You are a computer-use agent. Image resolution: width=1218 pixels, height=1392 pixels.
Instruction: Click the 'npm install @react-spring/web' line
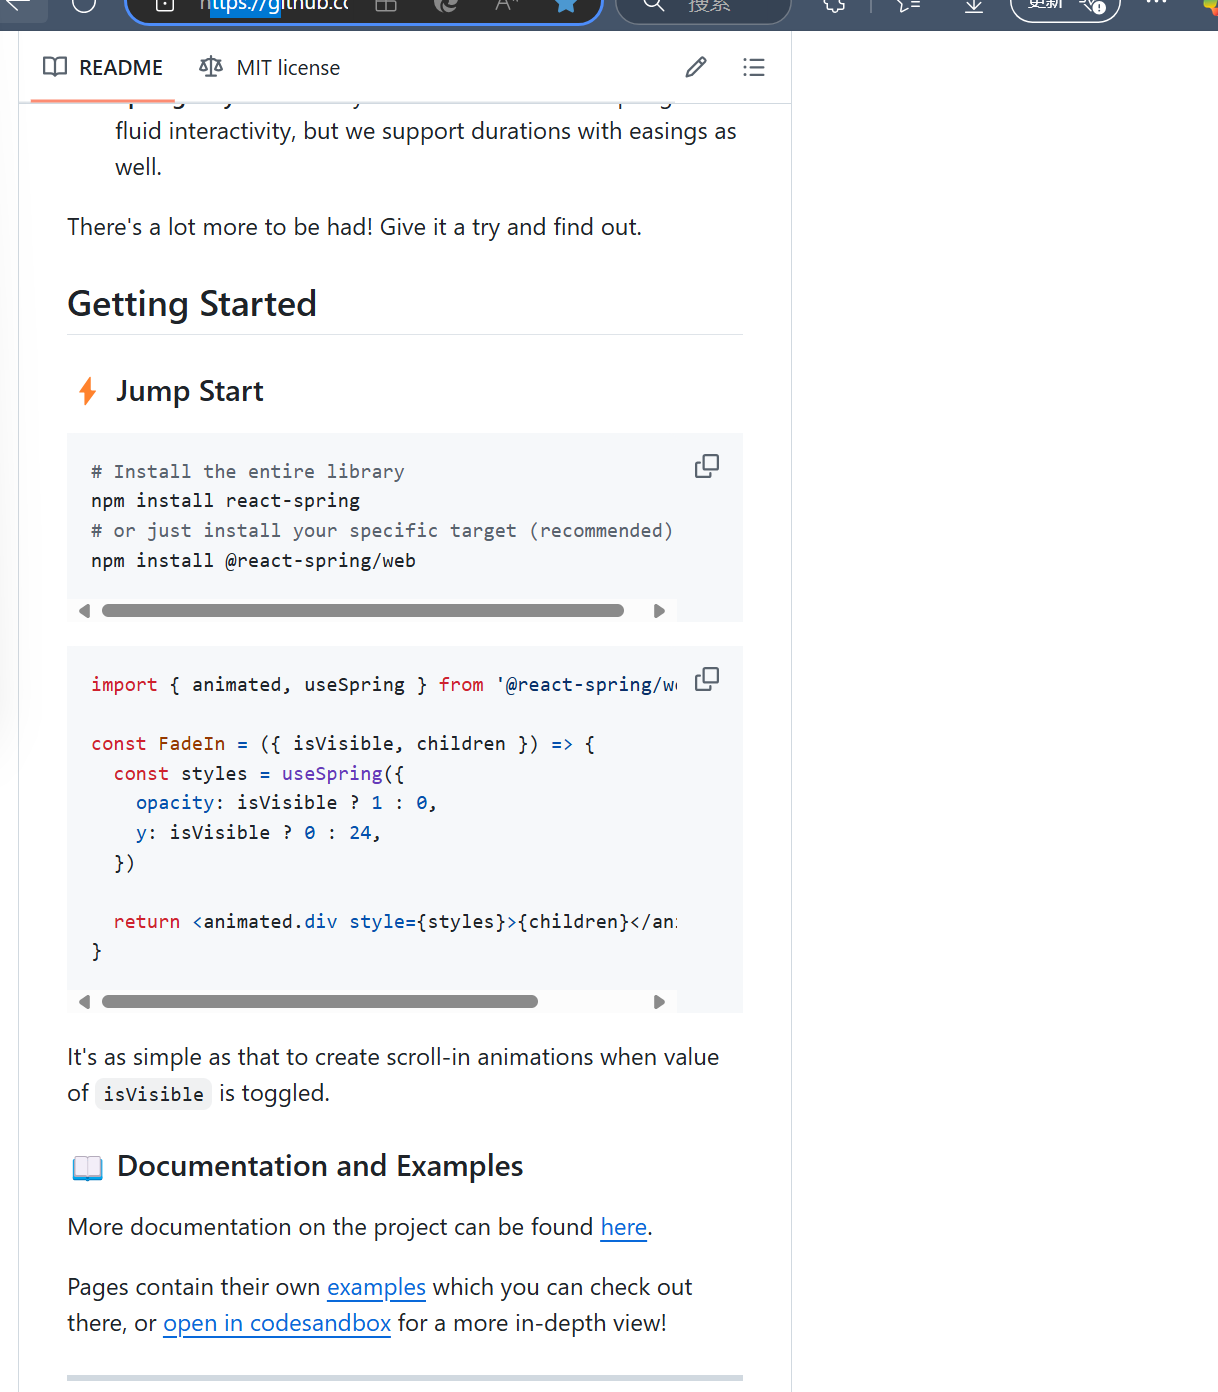253,561
